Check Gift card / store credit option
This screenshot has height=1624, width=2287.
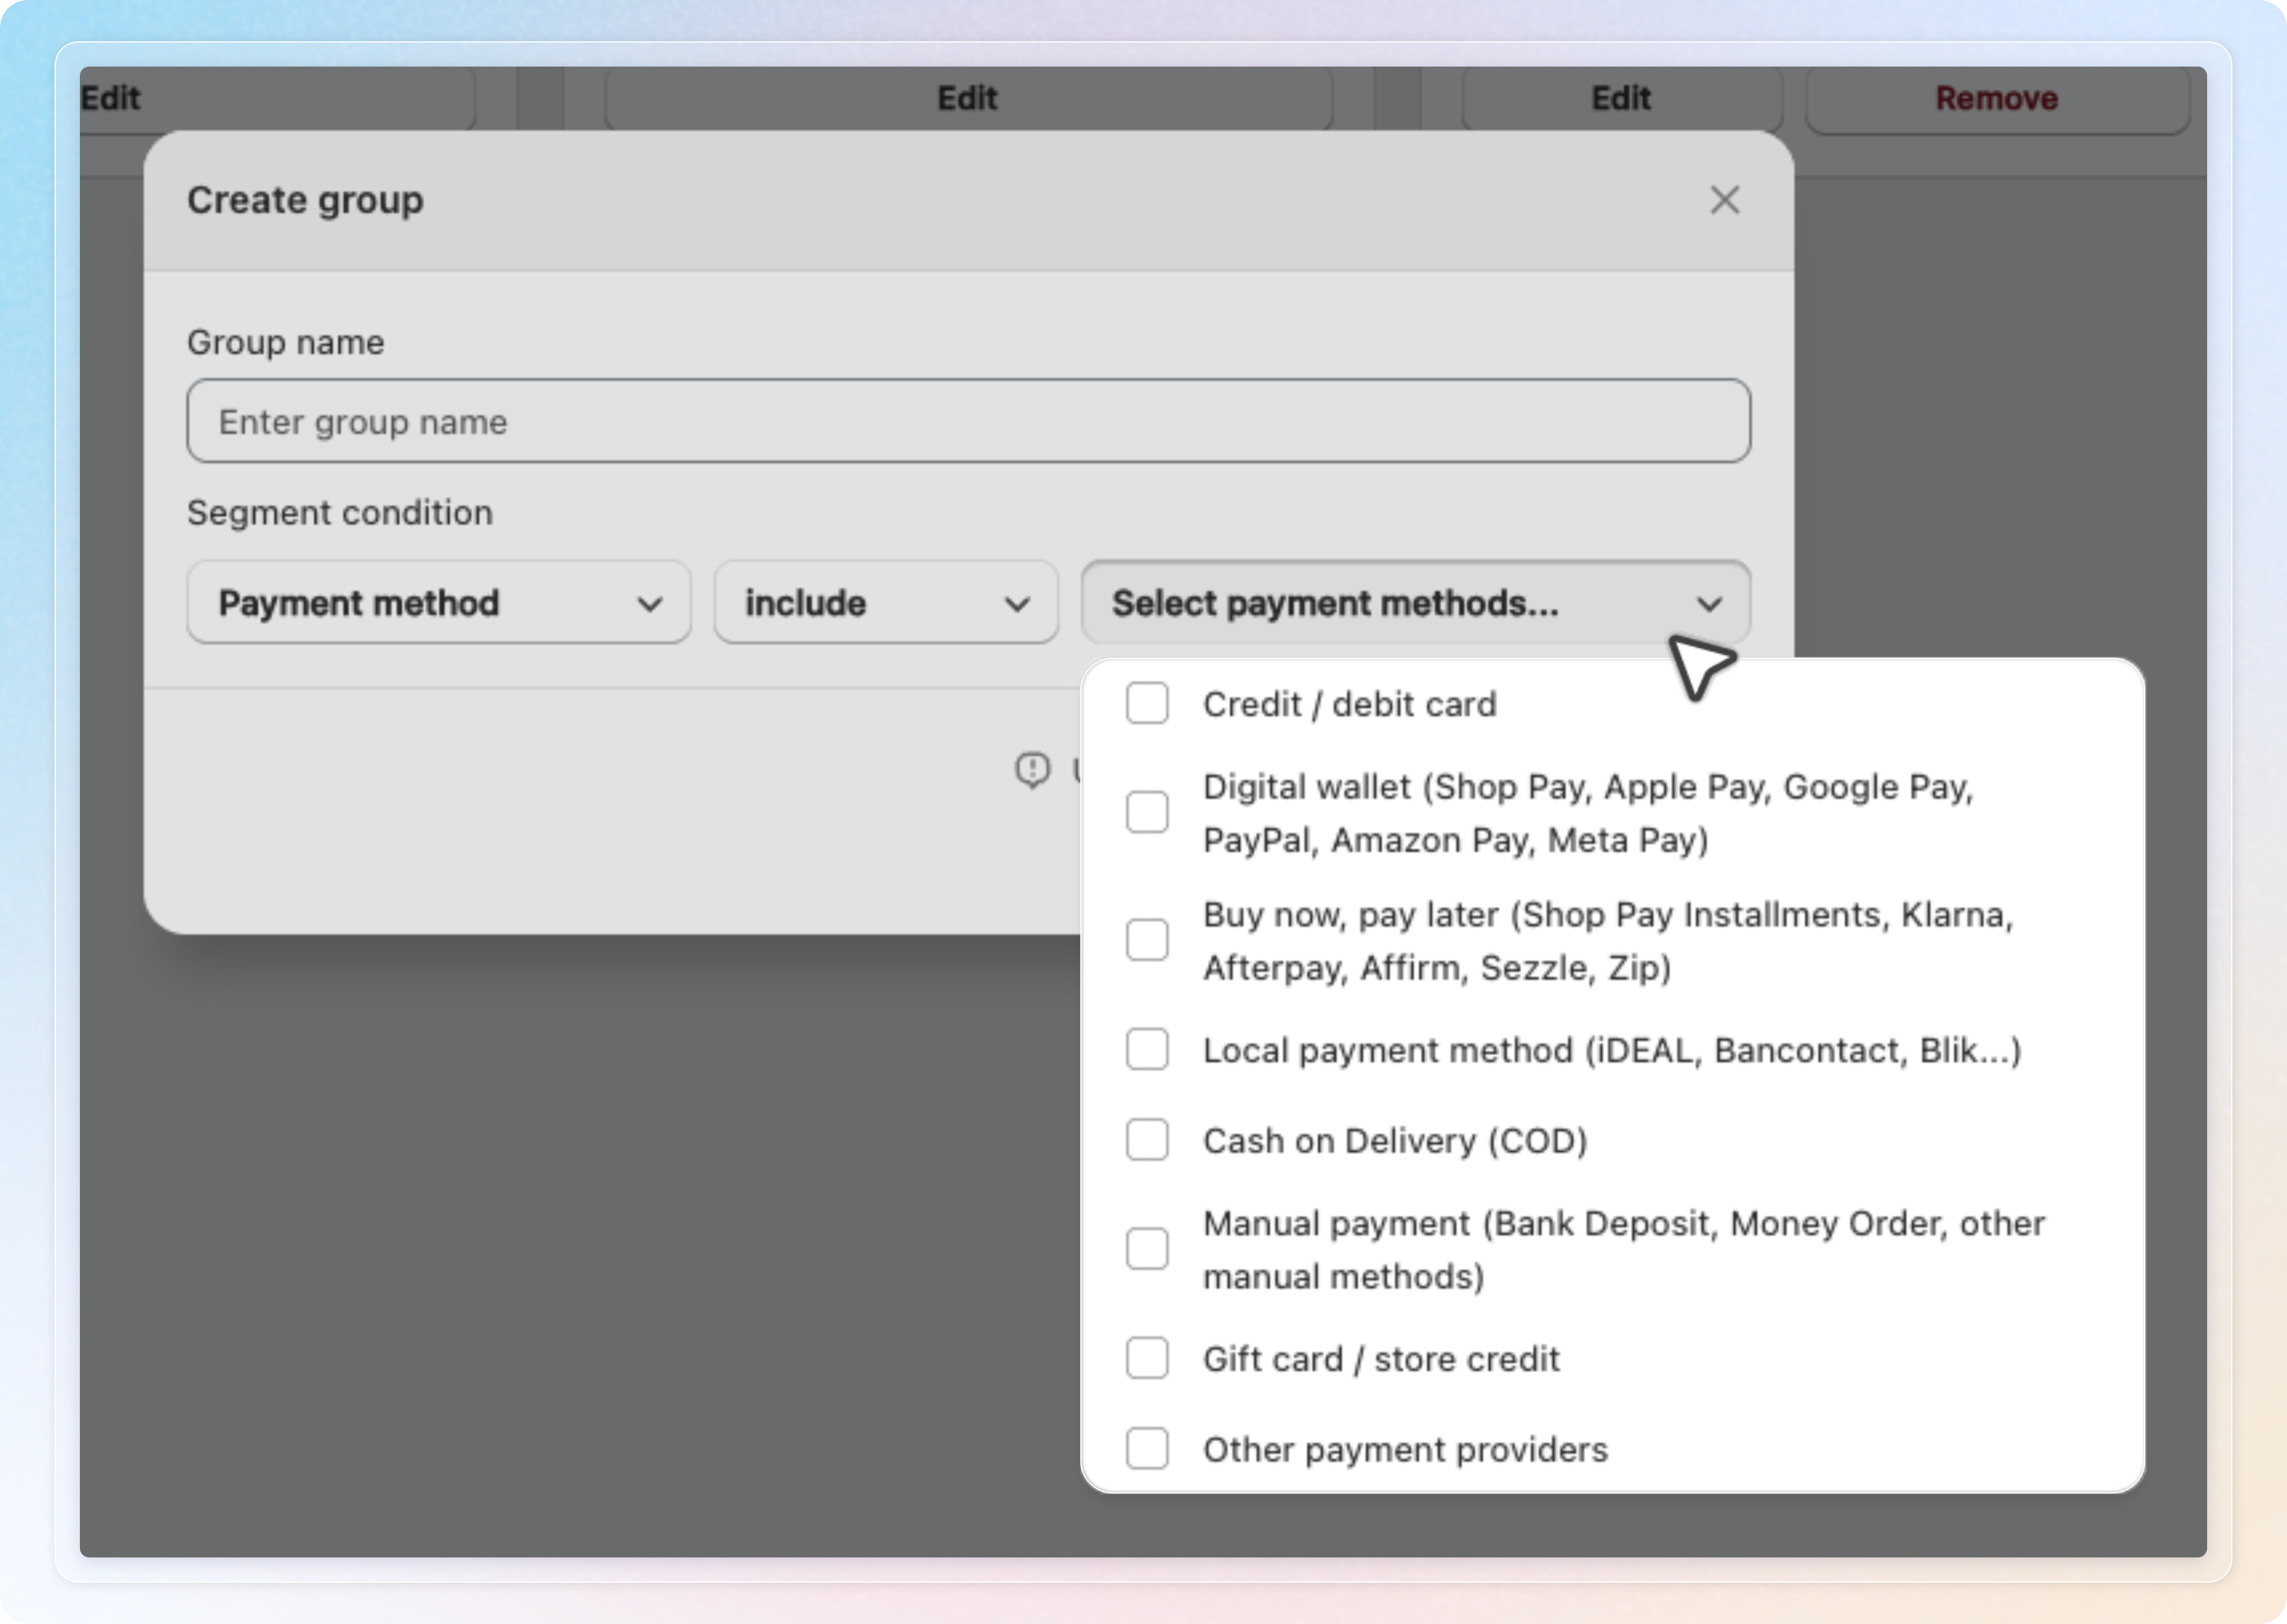point(1146,1358)
